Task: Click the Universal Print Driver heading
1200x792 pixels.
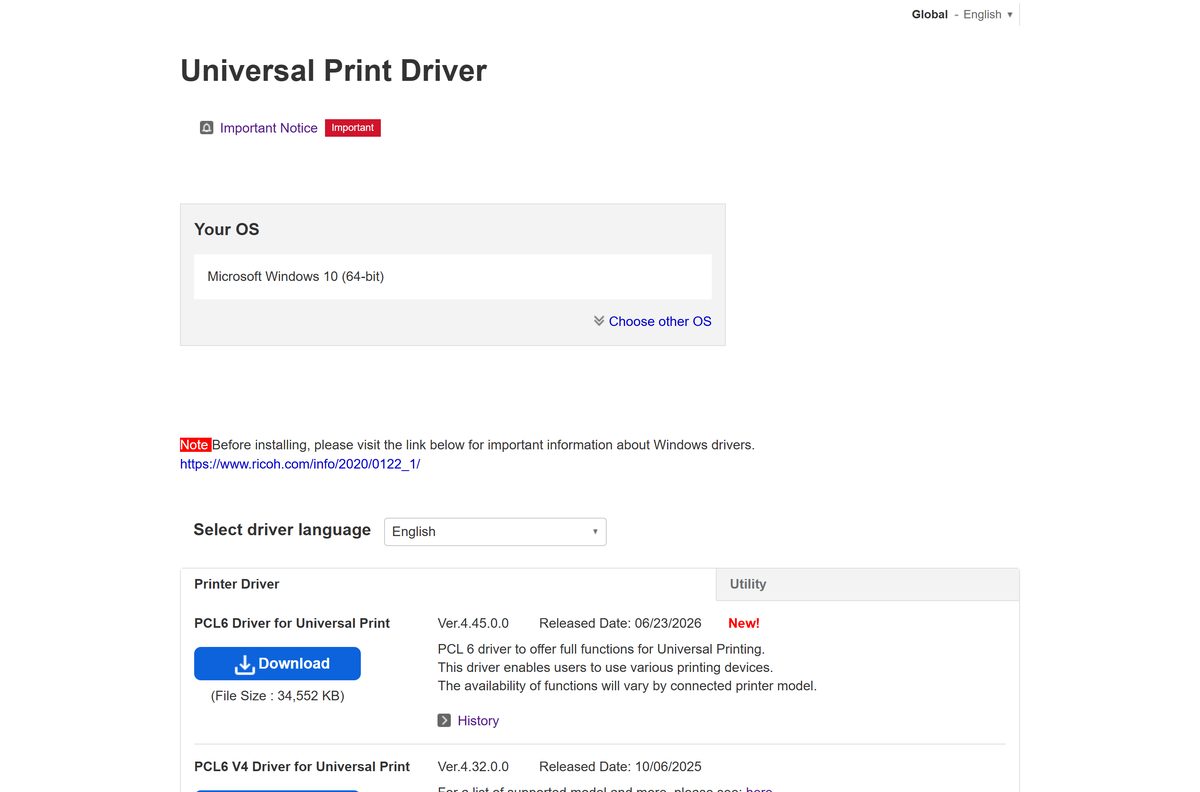Action: (333, 71)
